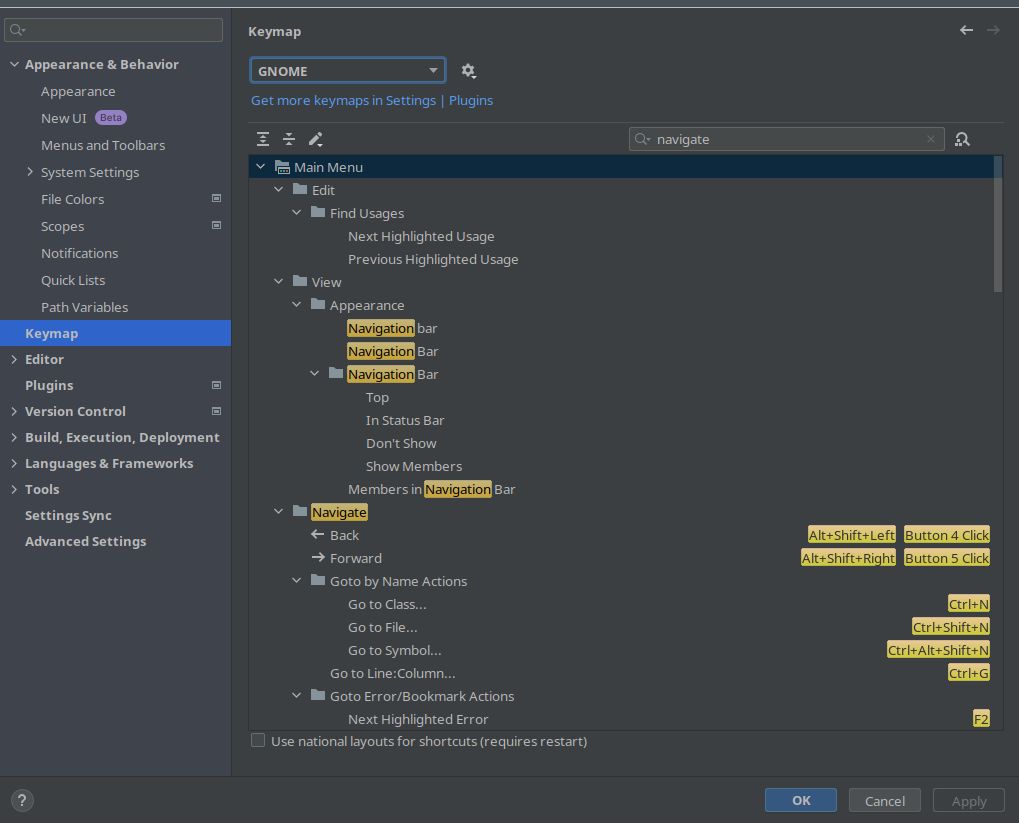Collapse Goto Error/Bookmark Actions node
Image resolution: width=1019 pixels, height=823 pixels.
tap(297, 696)
